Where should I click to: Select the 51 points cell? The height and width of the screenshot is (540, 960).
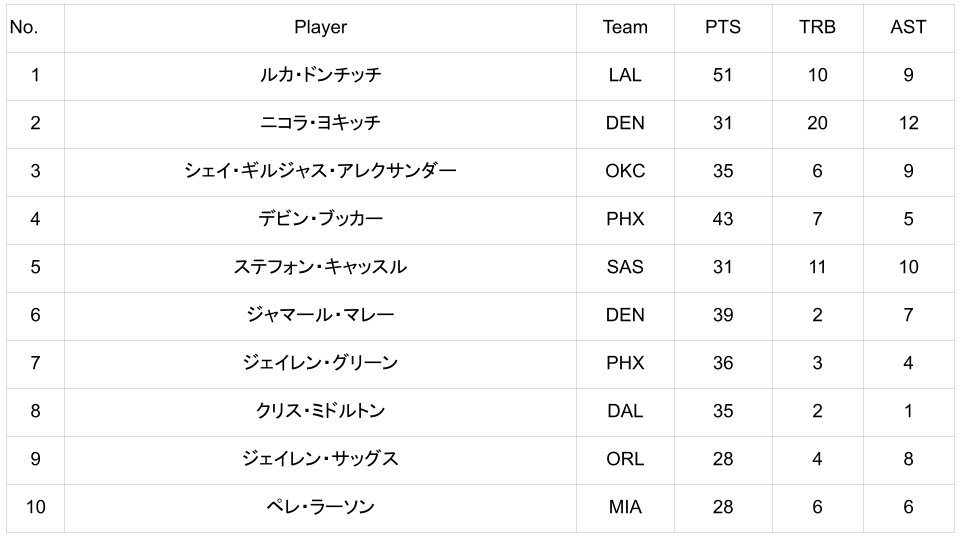(722, 75)
